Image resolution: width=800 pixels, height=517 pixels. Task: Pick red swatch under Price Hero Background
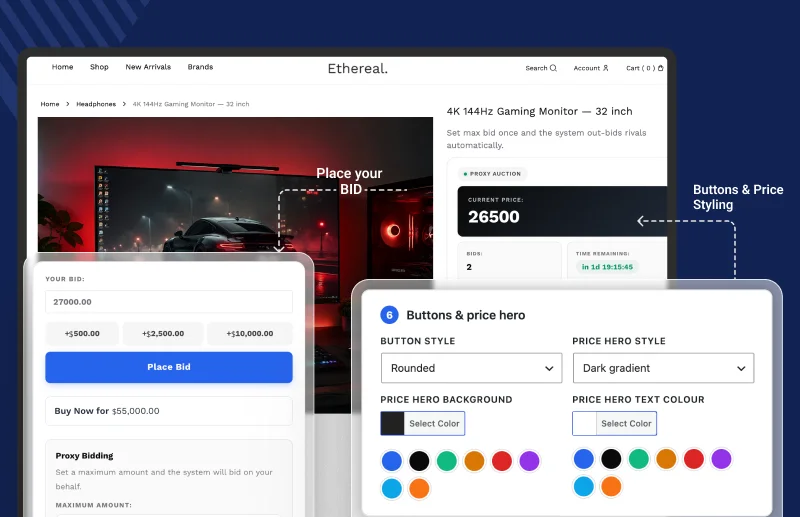click(x=502, y=461)
